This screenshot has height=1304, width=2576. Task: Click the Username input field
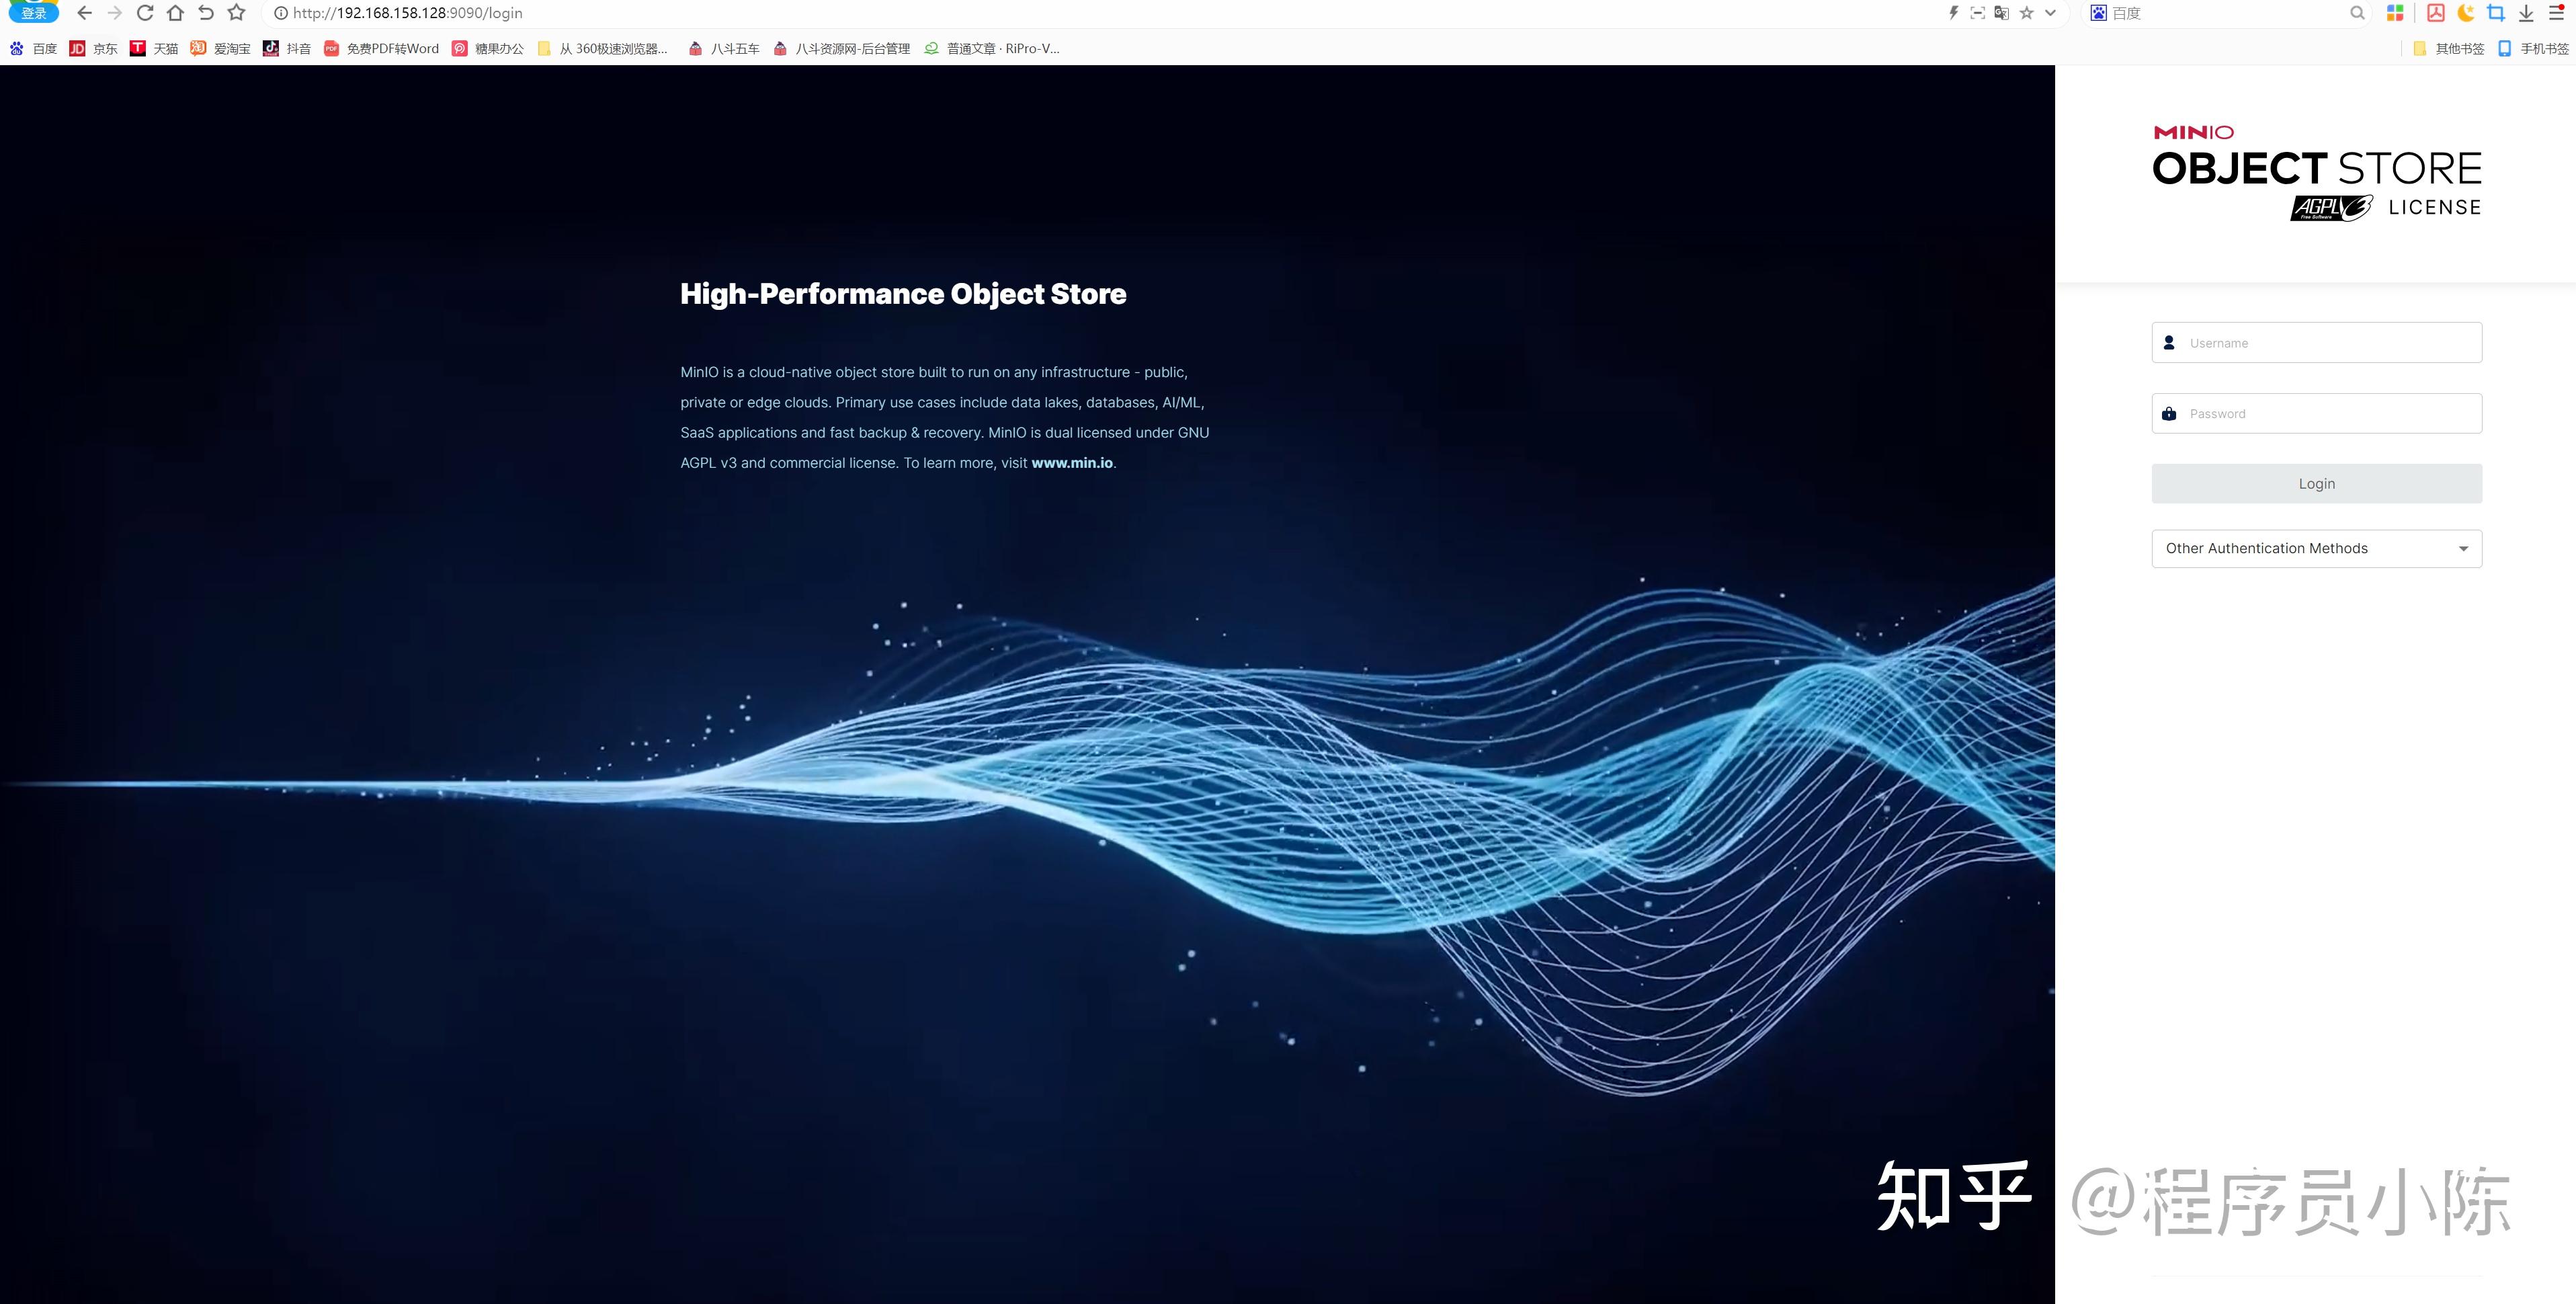coord(2316,342)
